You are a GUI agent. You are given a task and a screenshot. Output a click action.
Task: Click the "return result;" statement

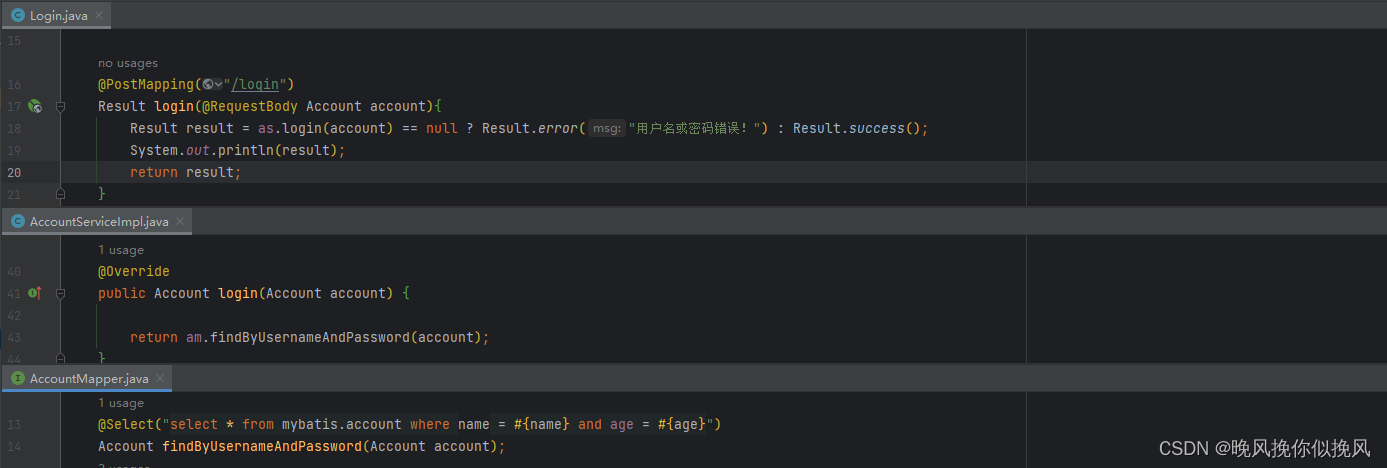[x=186, y=172]
